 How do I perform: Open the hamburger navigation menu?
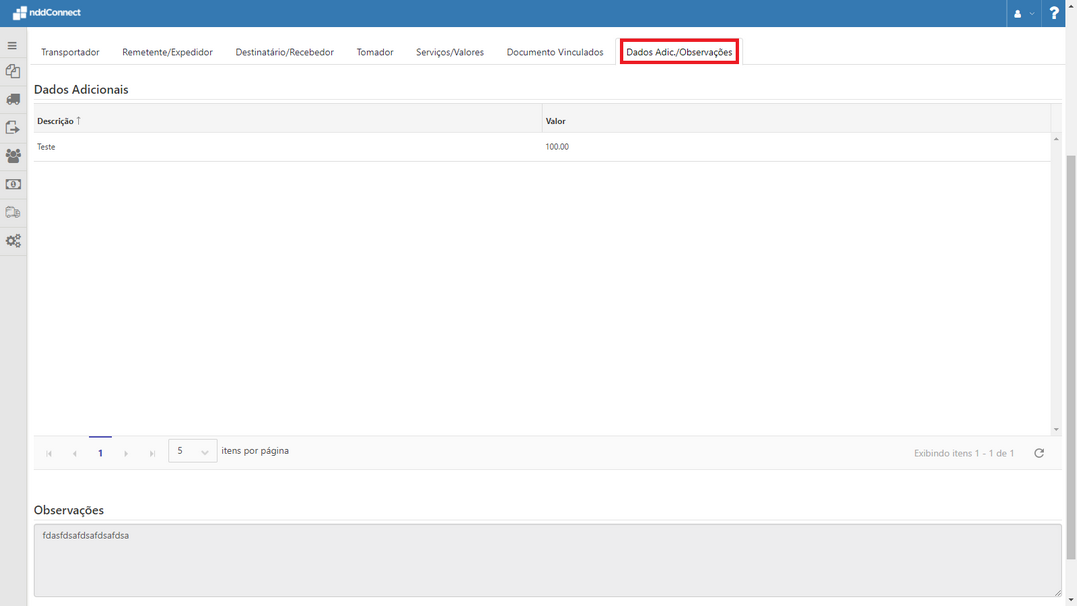coord(13,44)
